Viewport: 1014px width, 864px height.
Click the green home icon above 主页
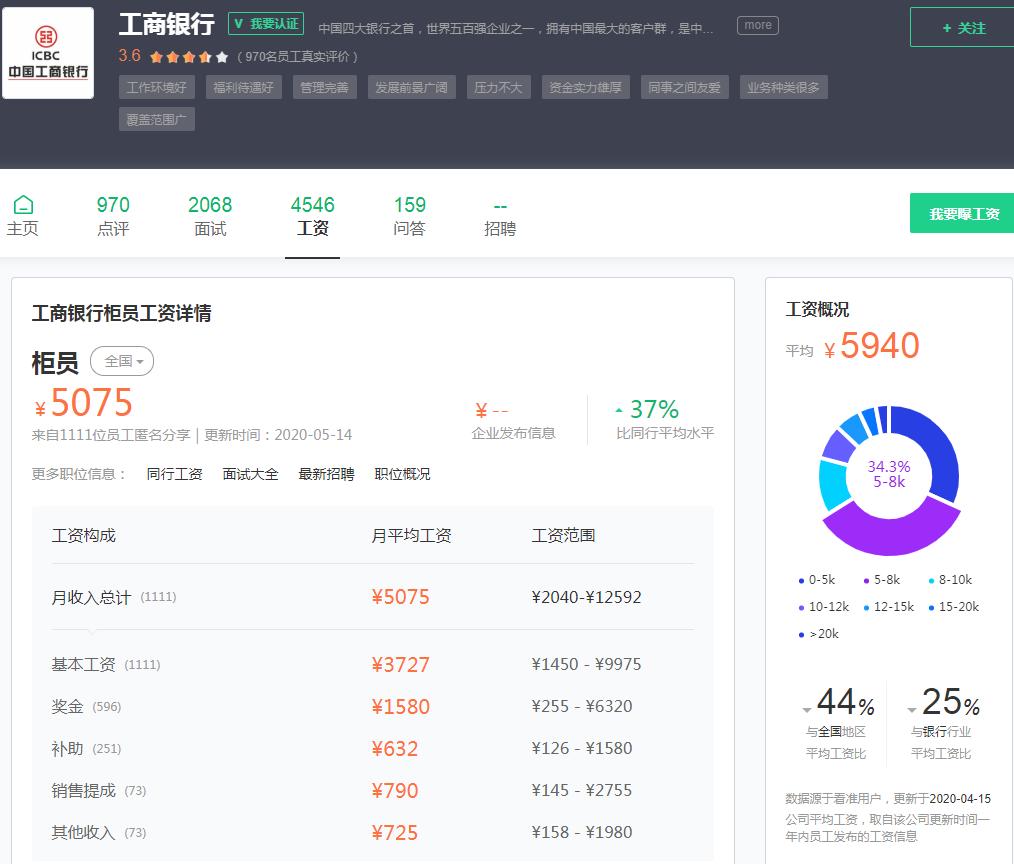pos(23,205)
